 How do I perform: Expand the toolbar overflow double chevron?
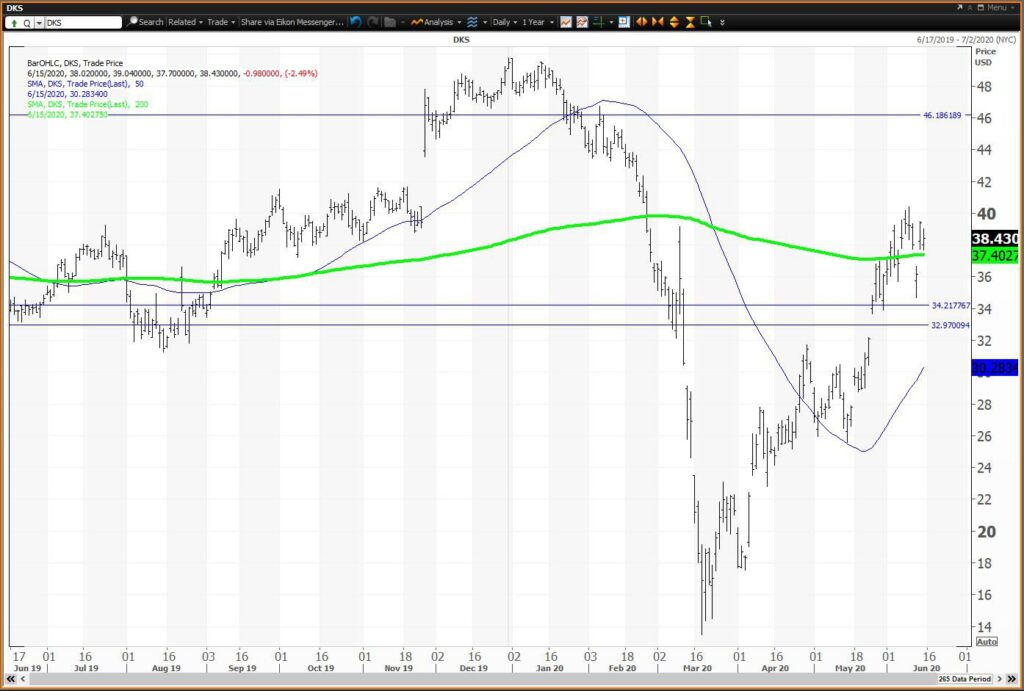click(x=722, y=22)
